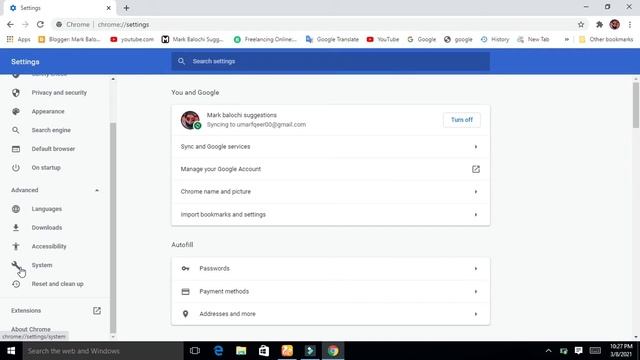Show more bookmarks overflow chevron
This screenshot has height=360, width=640.
[x=567, y=39]
